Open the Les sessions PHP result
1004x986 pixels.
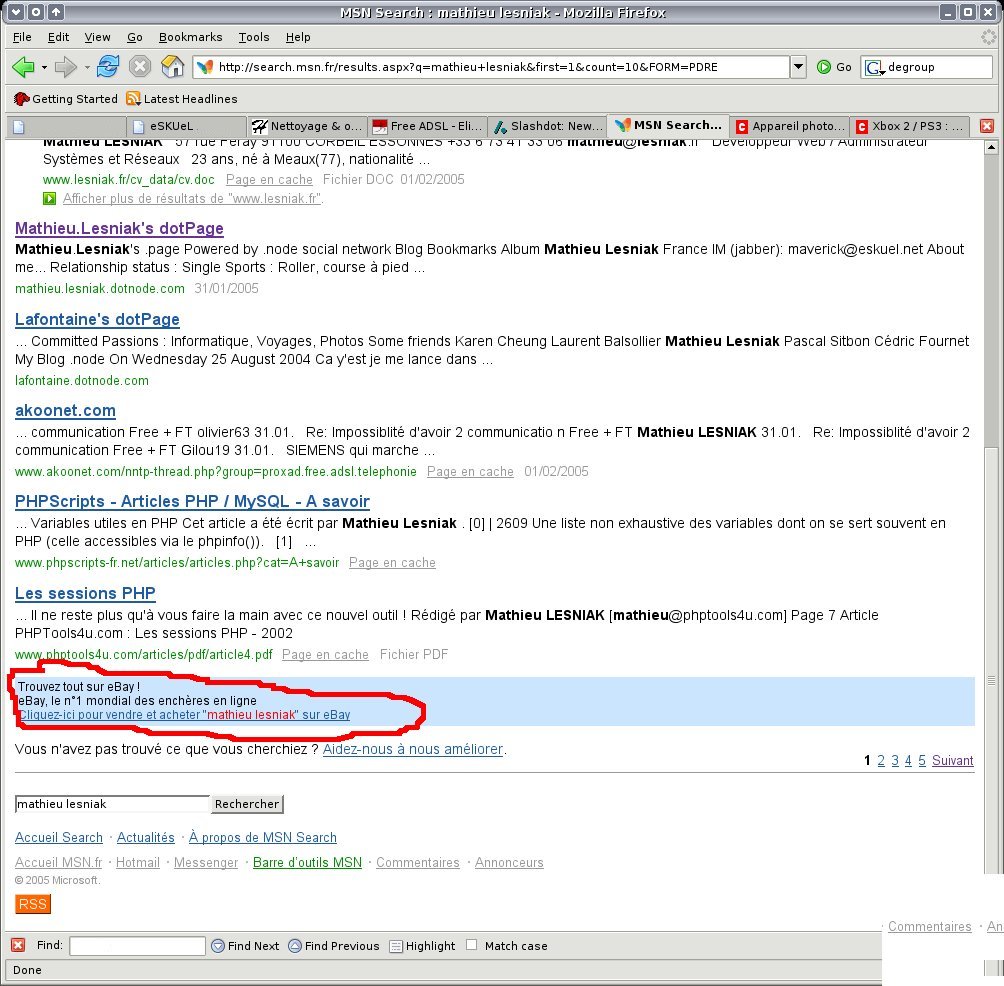click(85, 594)
